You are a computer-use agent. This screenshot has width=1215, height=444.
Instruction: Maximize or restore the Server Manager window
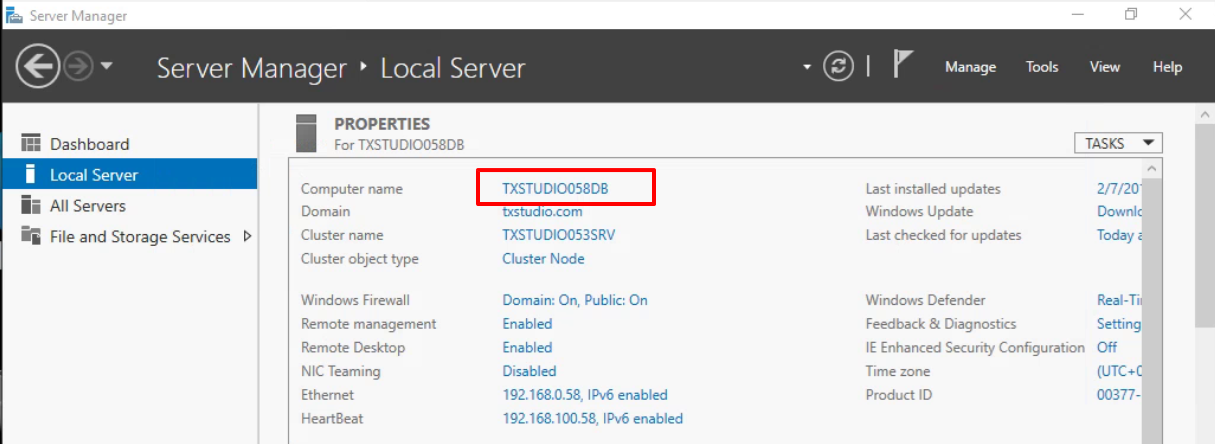(x=1131, y=14)
